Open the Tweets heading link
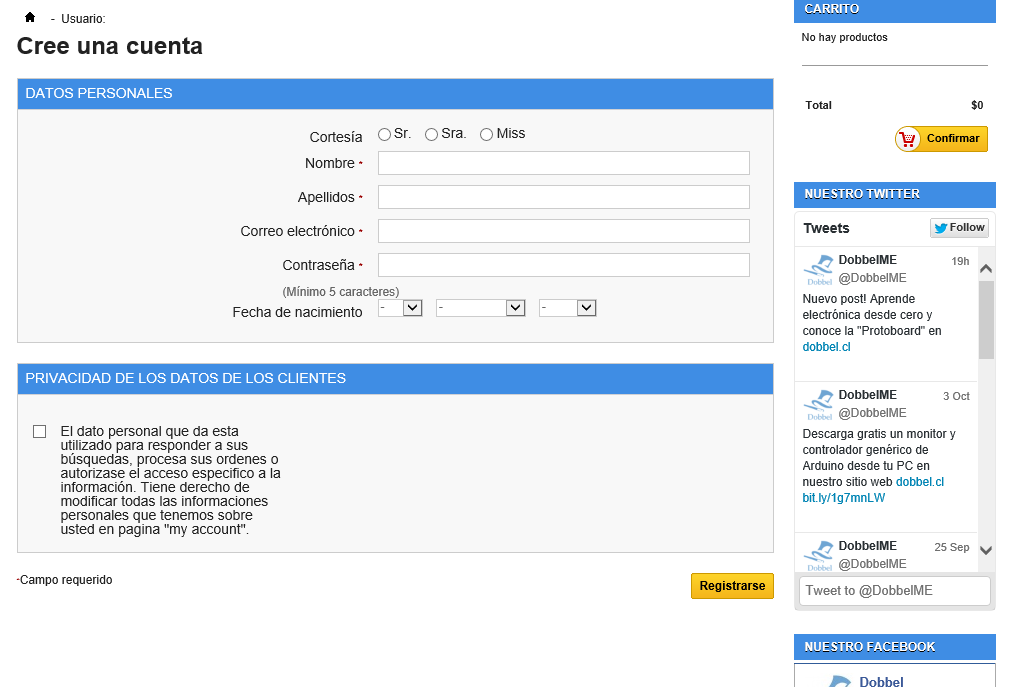This screenshot has height=687, width=1009. tap(826, 228)
